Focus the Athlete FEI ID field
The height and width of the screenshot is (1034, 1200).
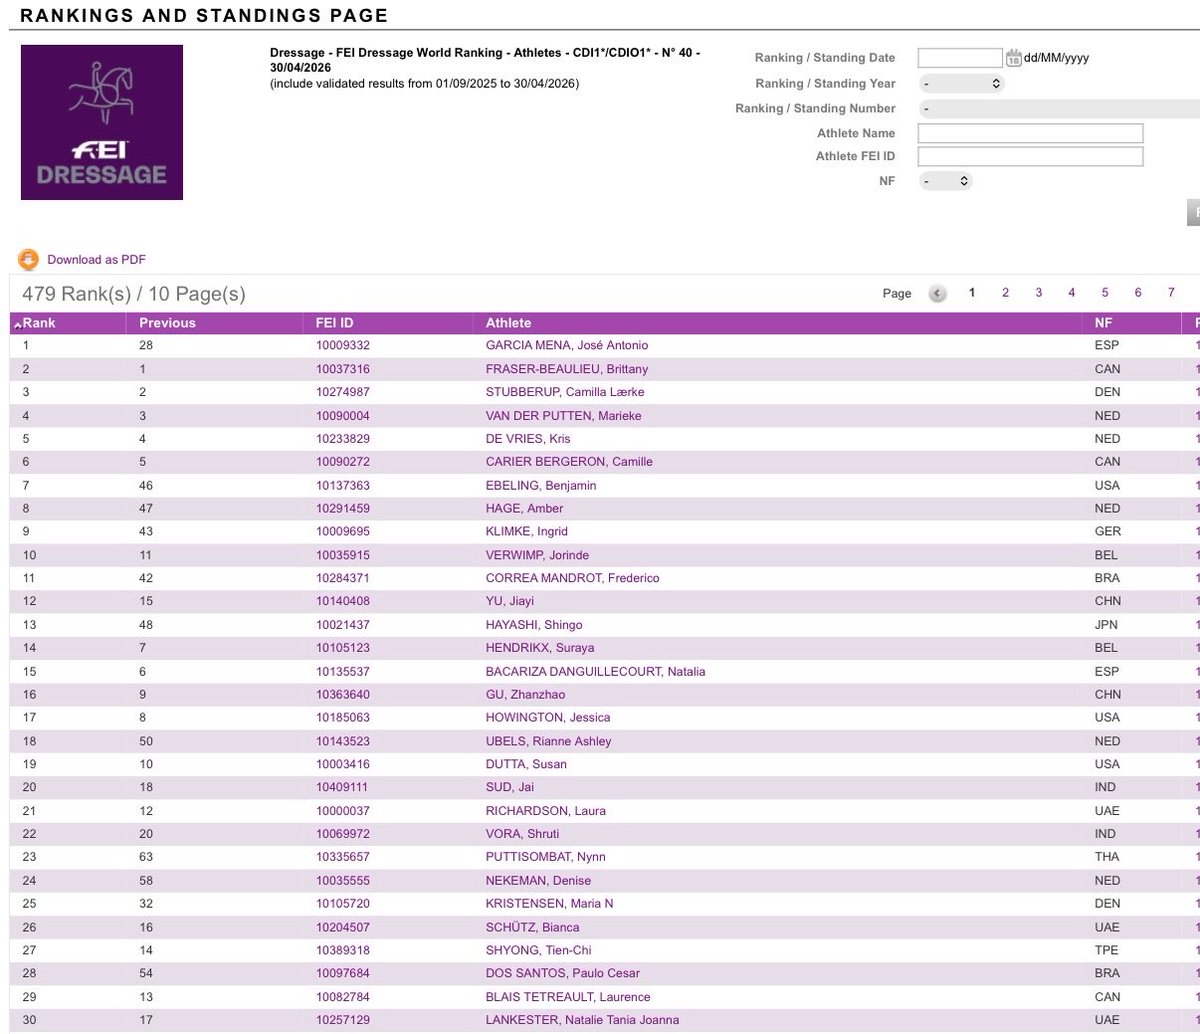click(1030, 157)
